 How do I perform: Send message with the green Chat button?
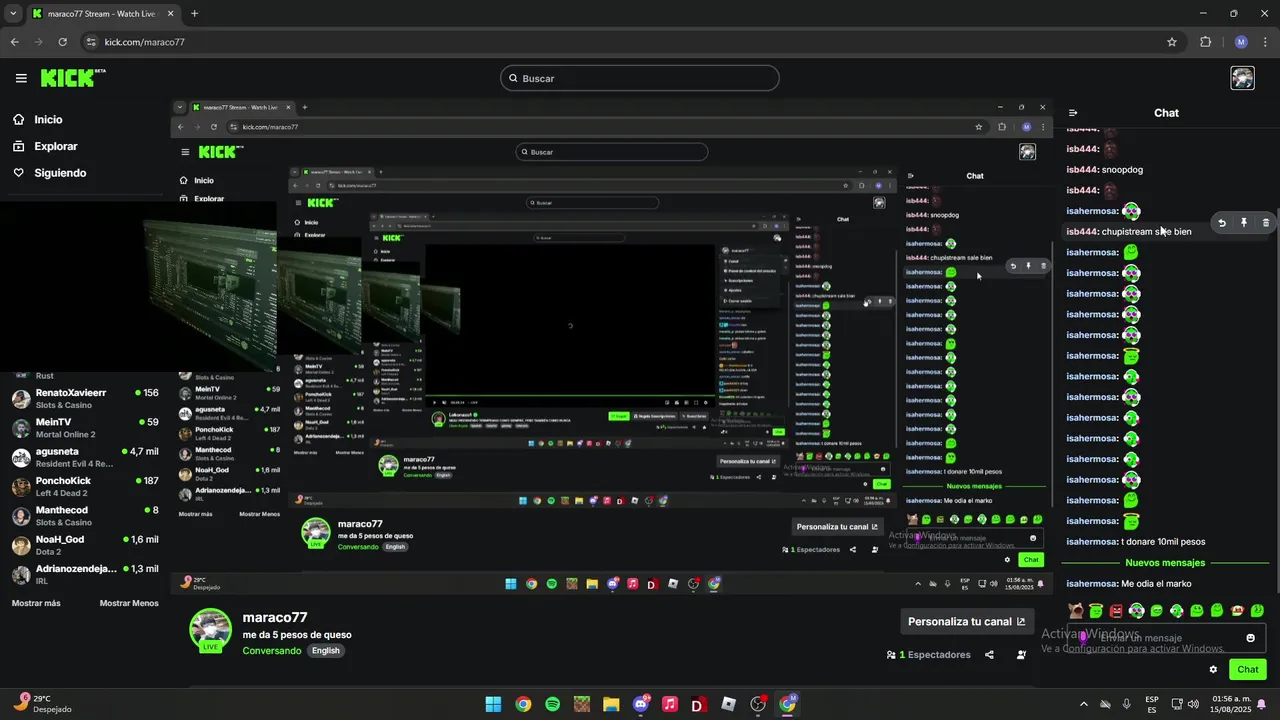[1247, 670]
